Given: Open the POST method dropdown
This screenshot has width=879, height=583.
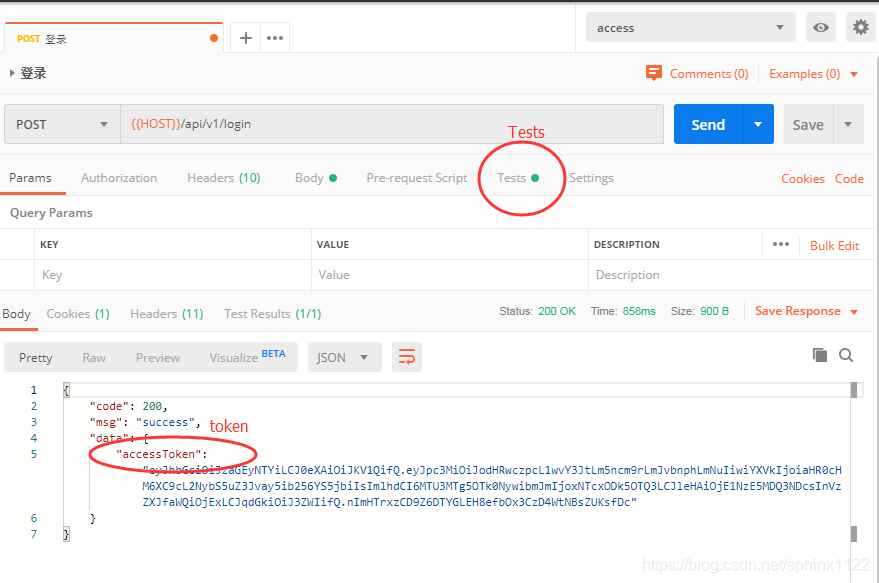Looking at the screenshot, I should pos(62,124).
